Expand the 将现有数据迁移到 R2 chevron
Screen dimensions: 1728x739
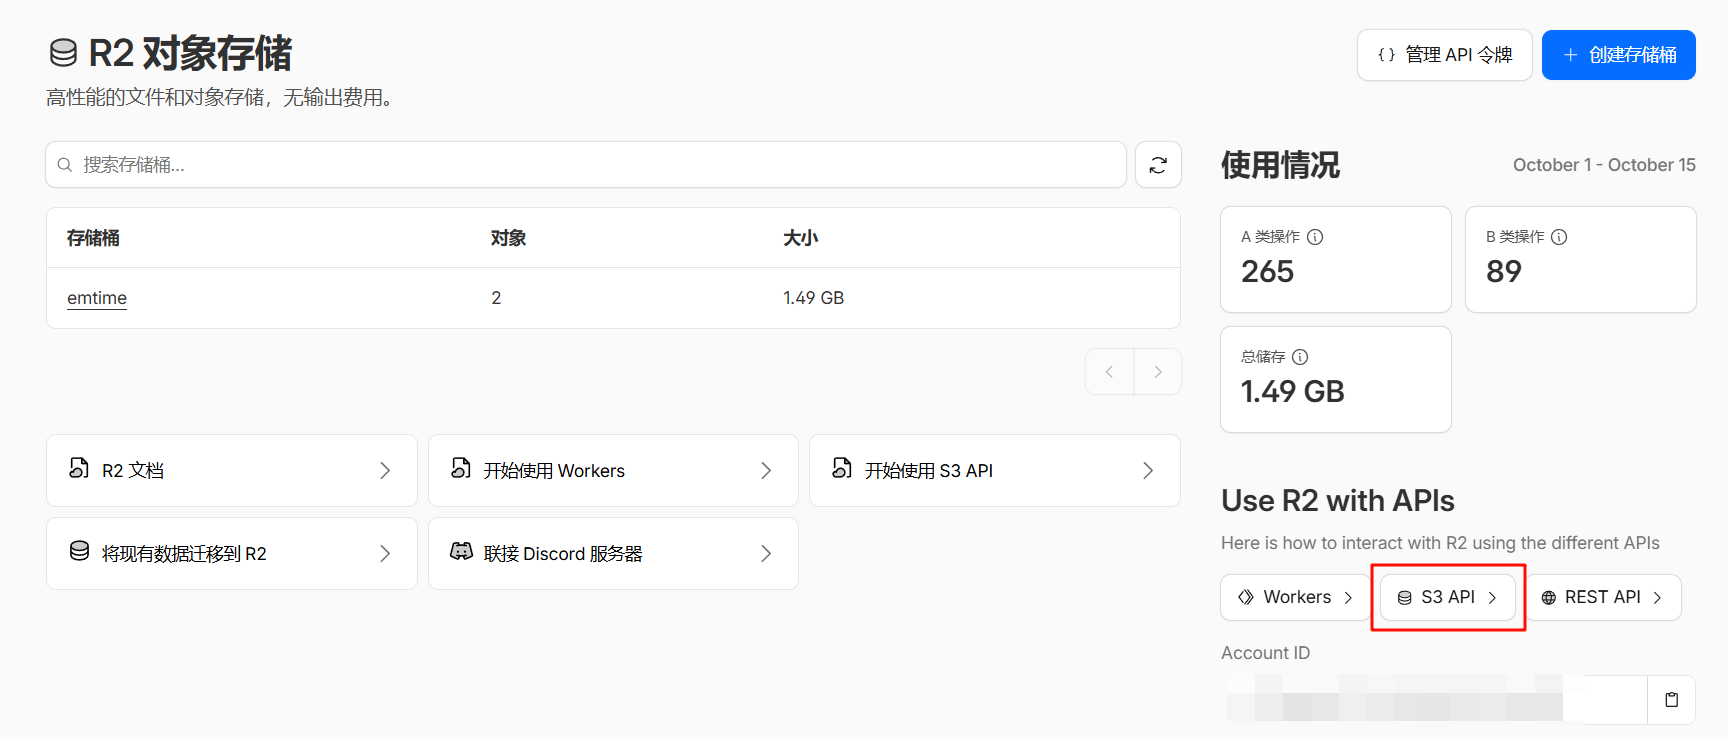[385, 554]
